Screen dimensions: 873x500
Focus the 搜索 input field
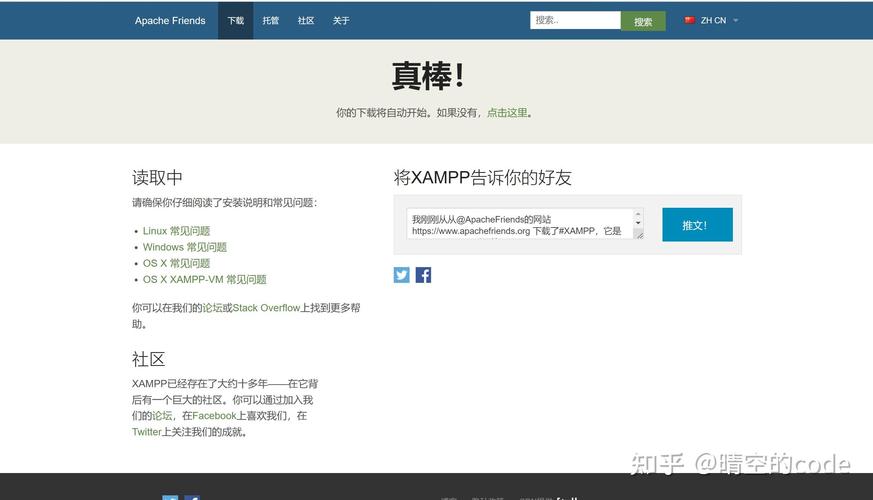coord(575,20)
